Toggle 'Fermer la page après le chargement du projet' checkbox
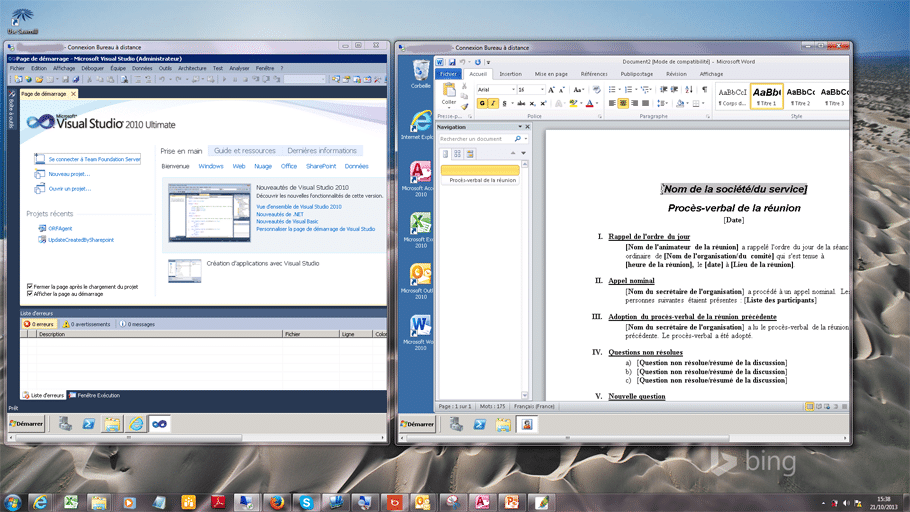This screenshot has height=512, width=910. pyautogui.click(x=30, y=286)
